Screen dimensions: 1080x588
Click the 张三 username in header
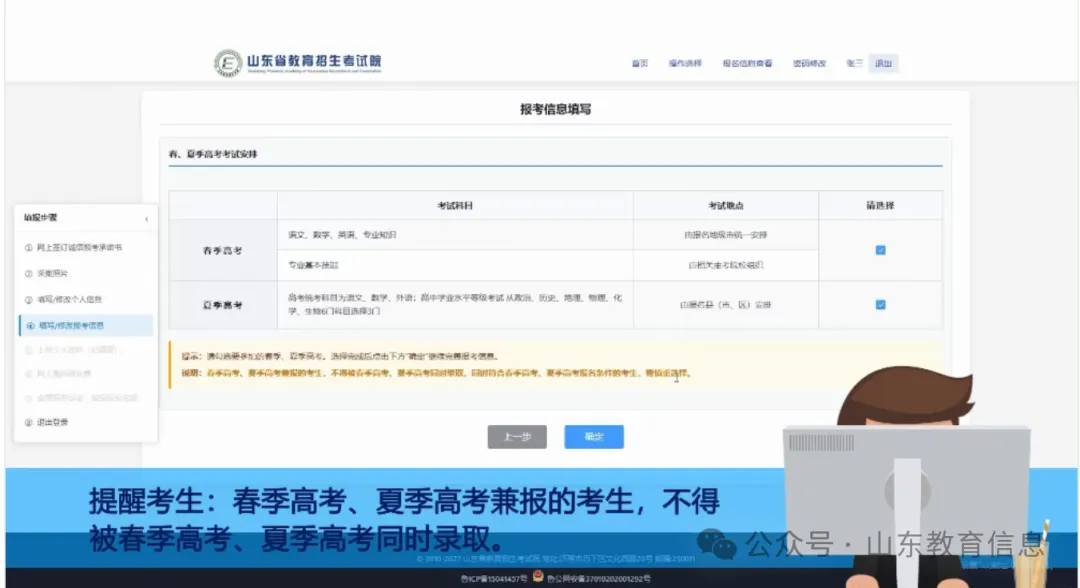(x=854, y=63)
